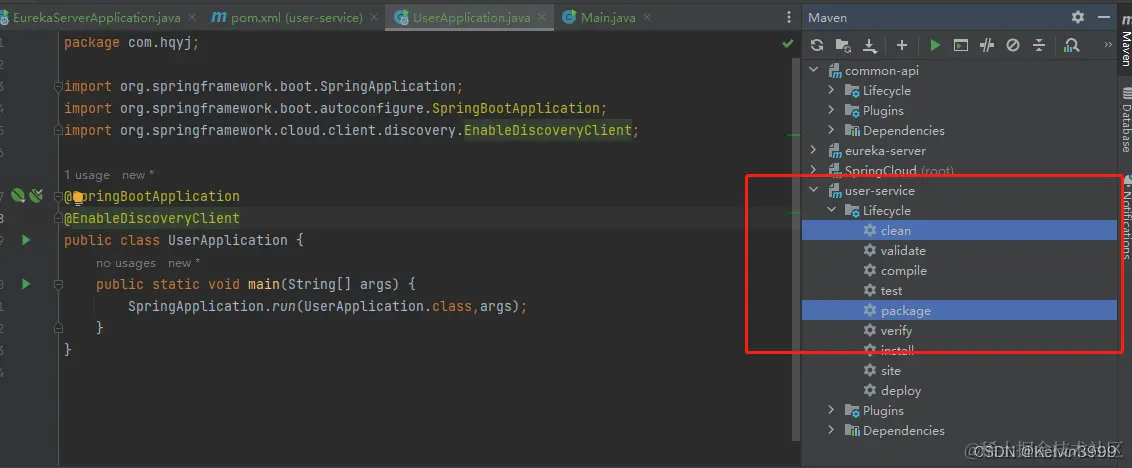Close the UserApplication.java tab

pos(542,17)
